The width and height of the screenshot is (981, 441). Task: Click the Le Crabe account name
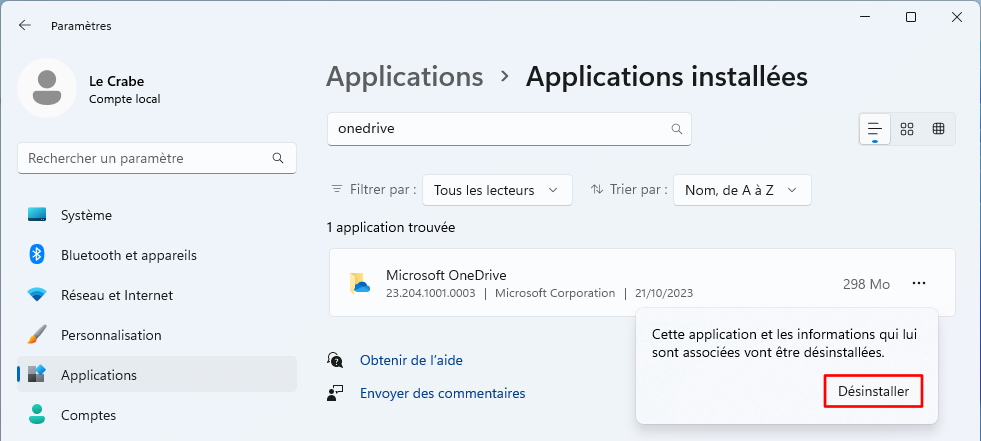tap(116, 81)
